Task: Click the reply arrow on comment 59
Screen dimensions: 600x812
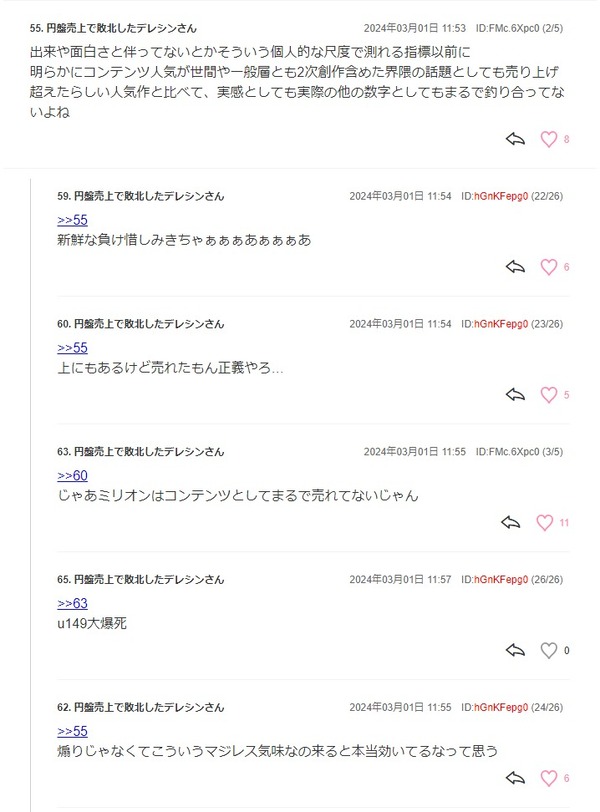Action: tap(515, 267)
